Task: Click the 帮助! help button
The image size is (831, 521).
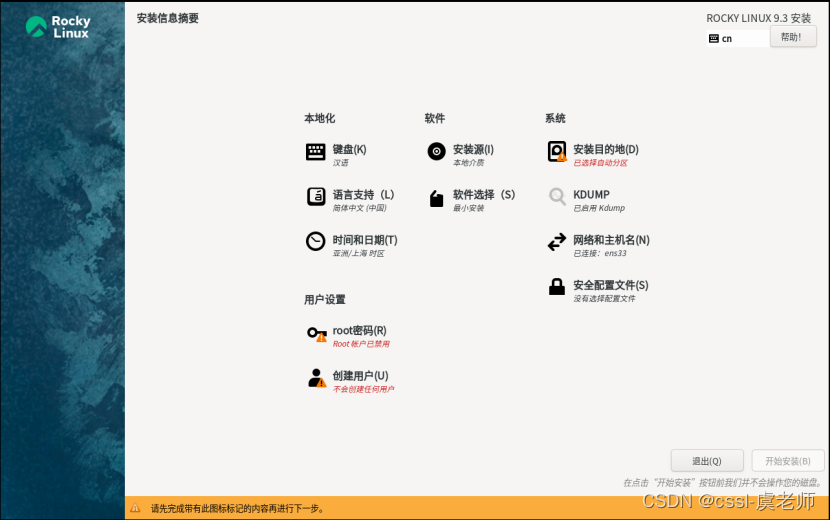Action: coord(793,37)
